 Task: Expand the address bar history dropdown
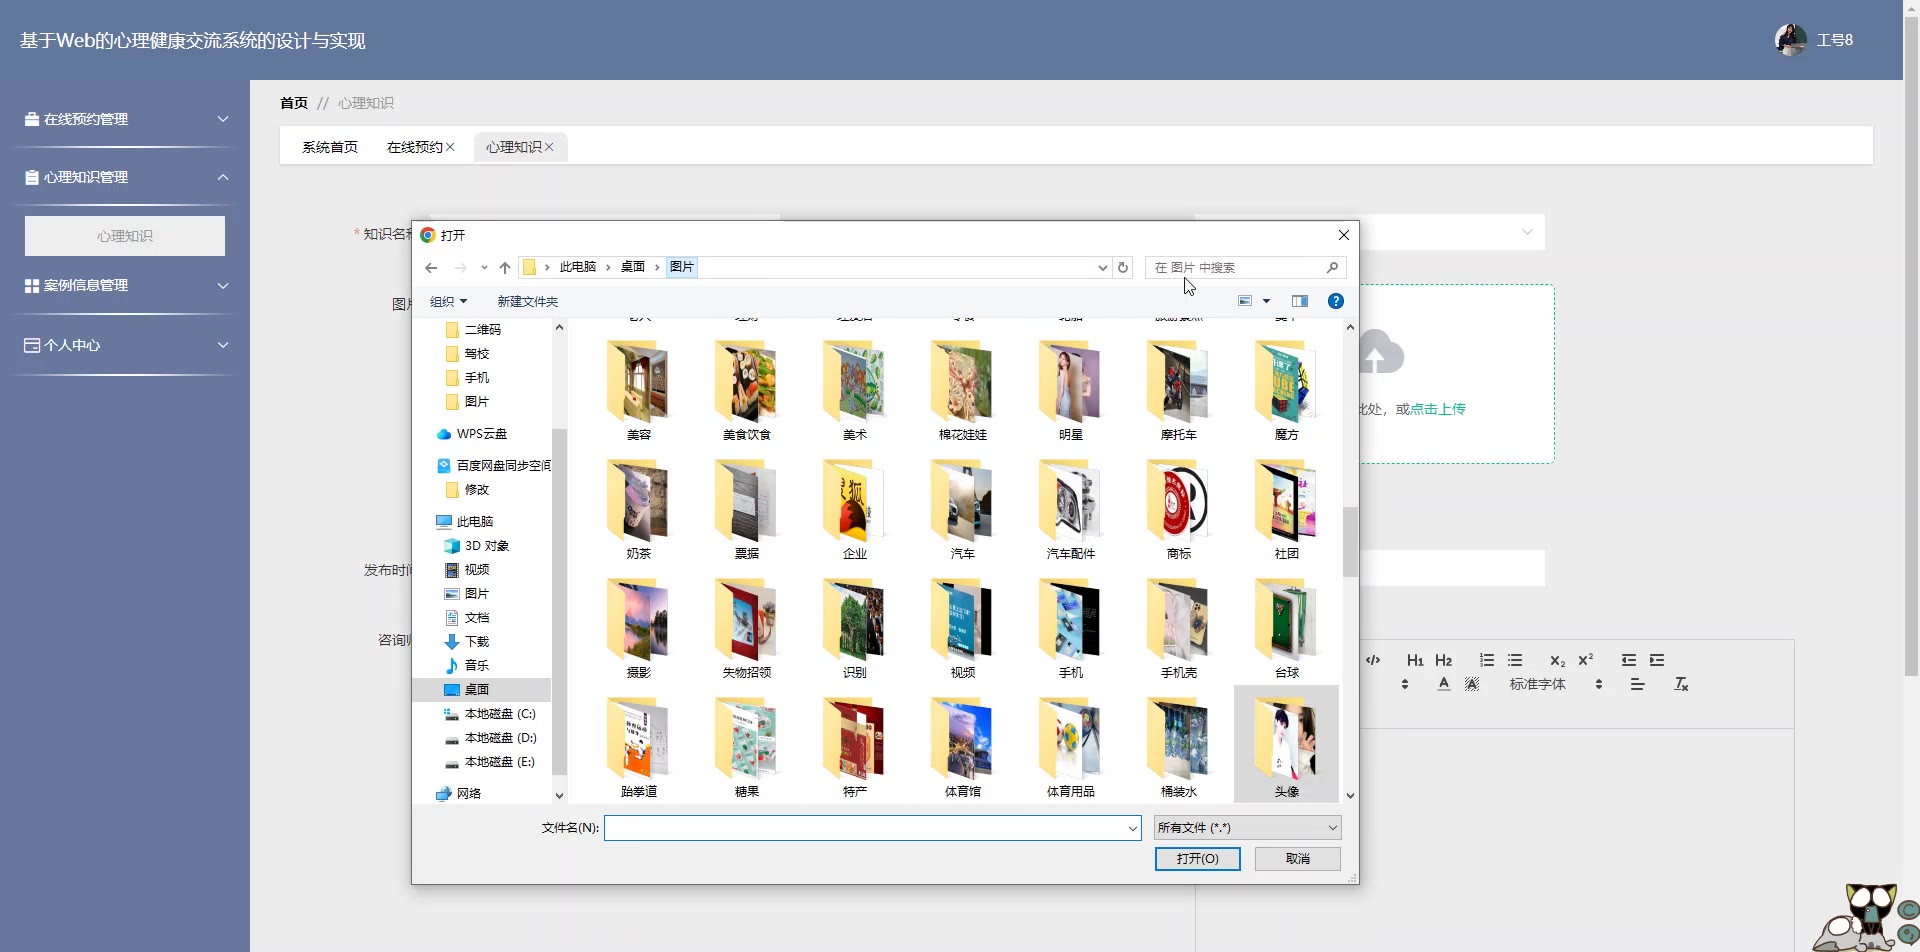[x=1102, y=267]
